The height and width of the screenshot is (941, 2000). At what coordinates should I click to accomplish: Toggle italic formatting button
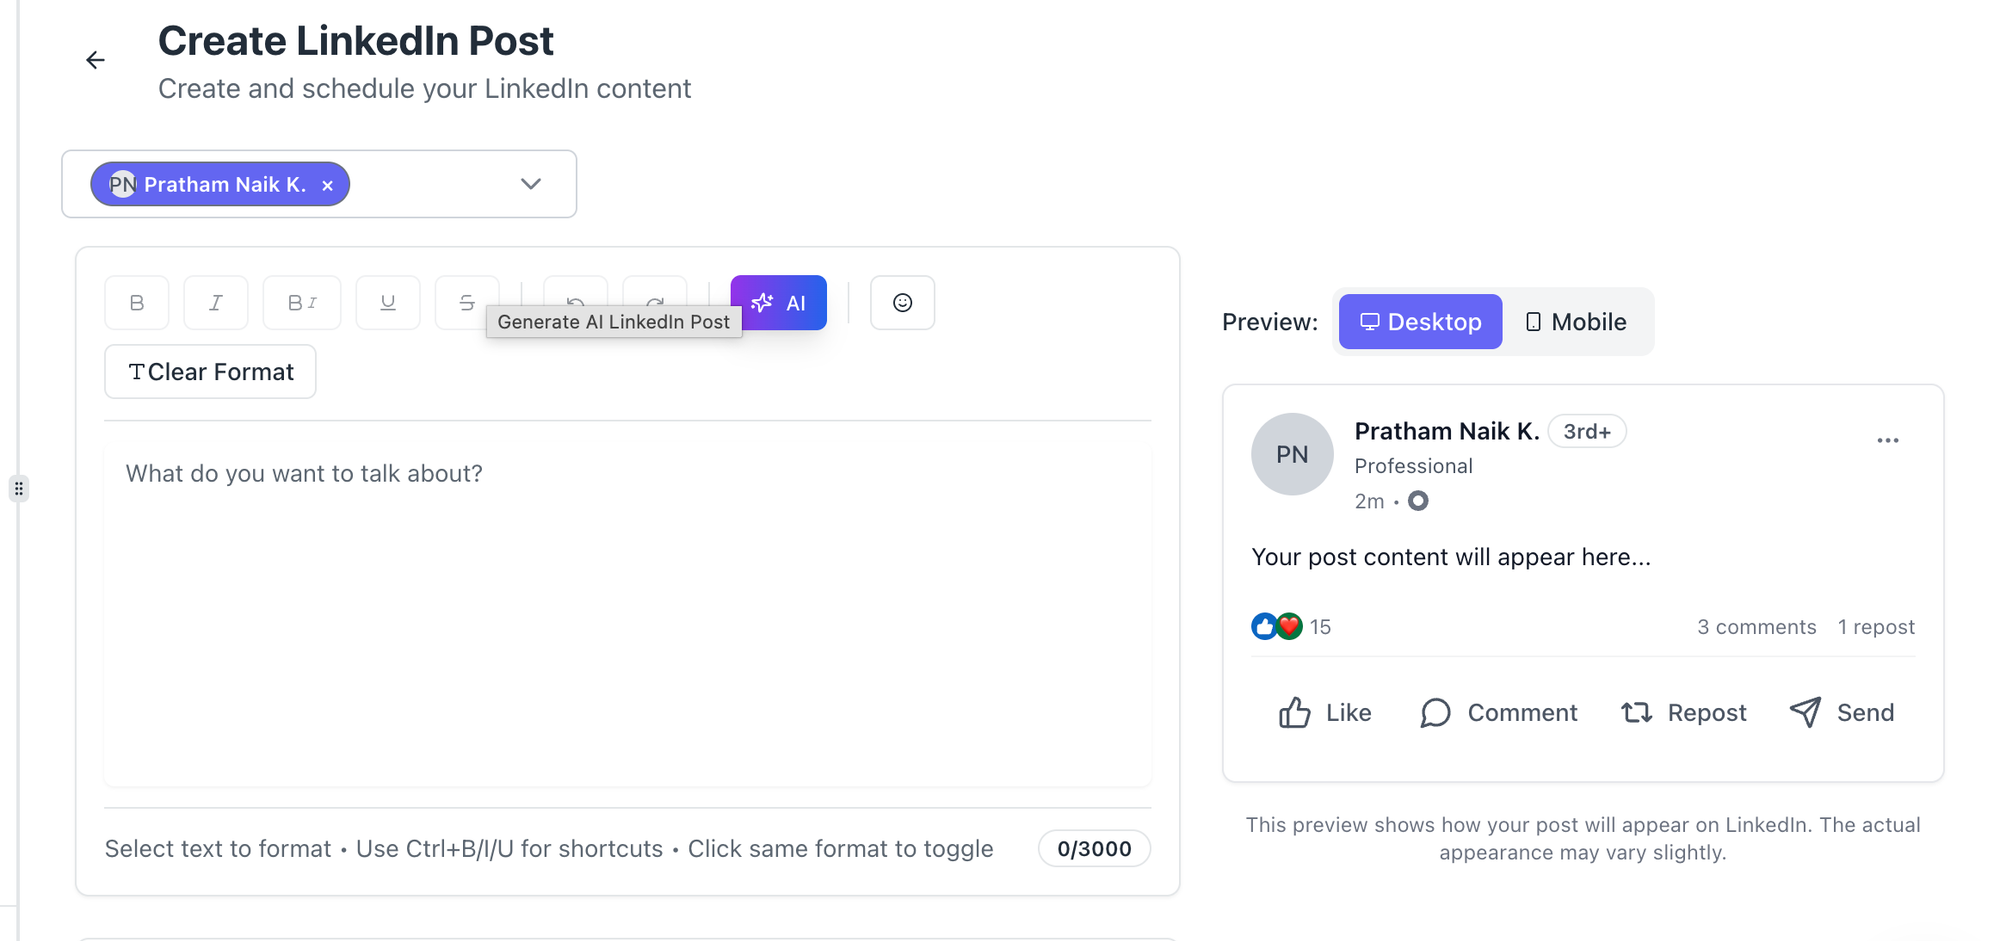(x=216, y=303)
